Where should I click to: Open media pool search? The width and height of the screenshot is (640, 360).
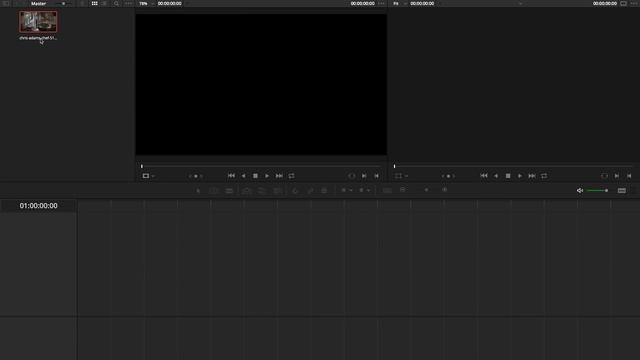(116, 3)
